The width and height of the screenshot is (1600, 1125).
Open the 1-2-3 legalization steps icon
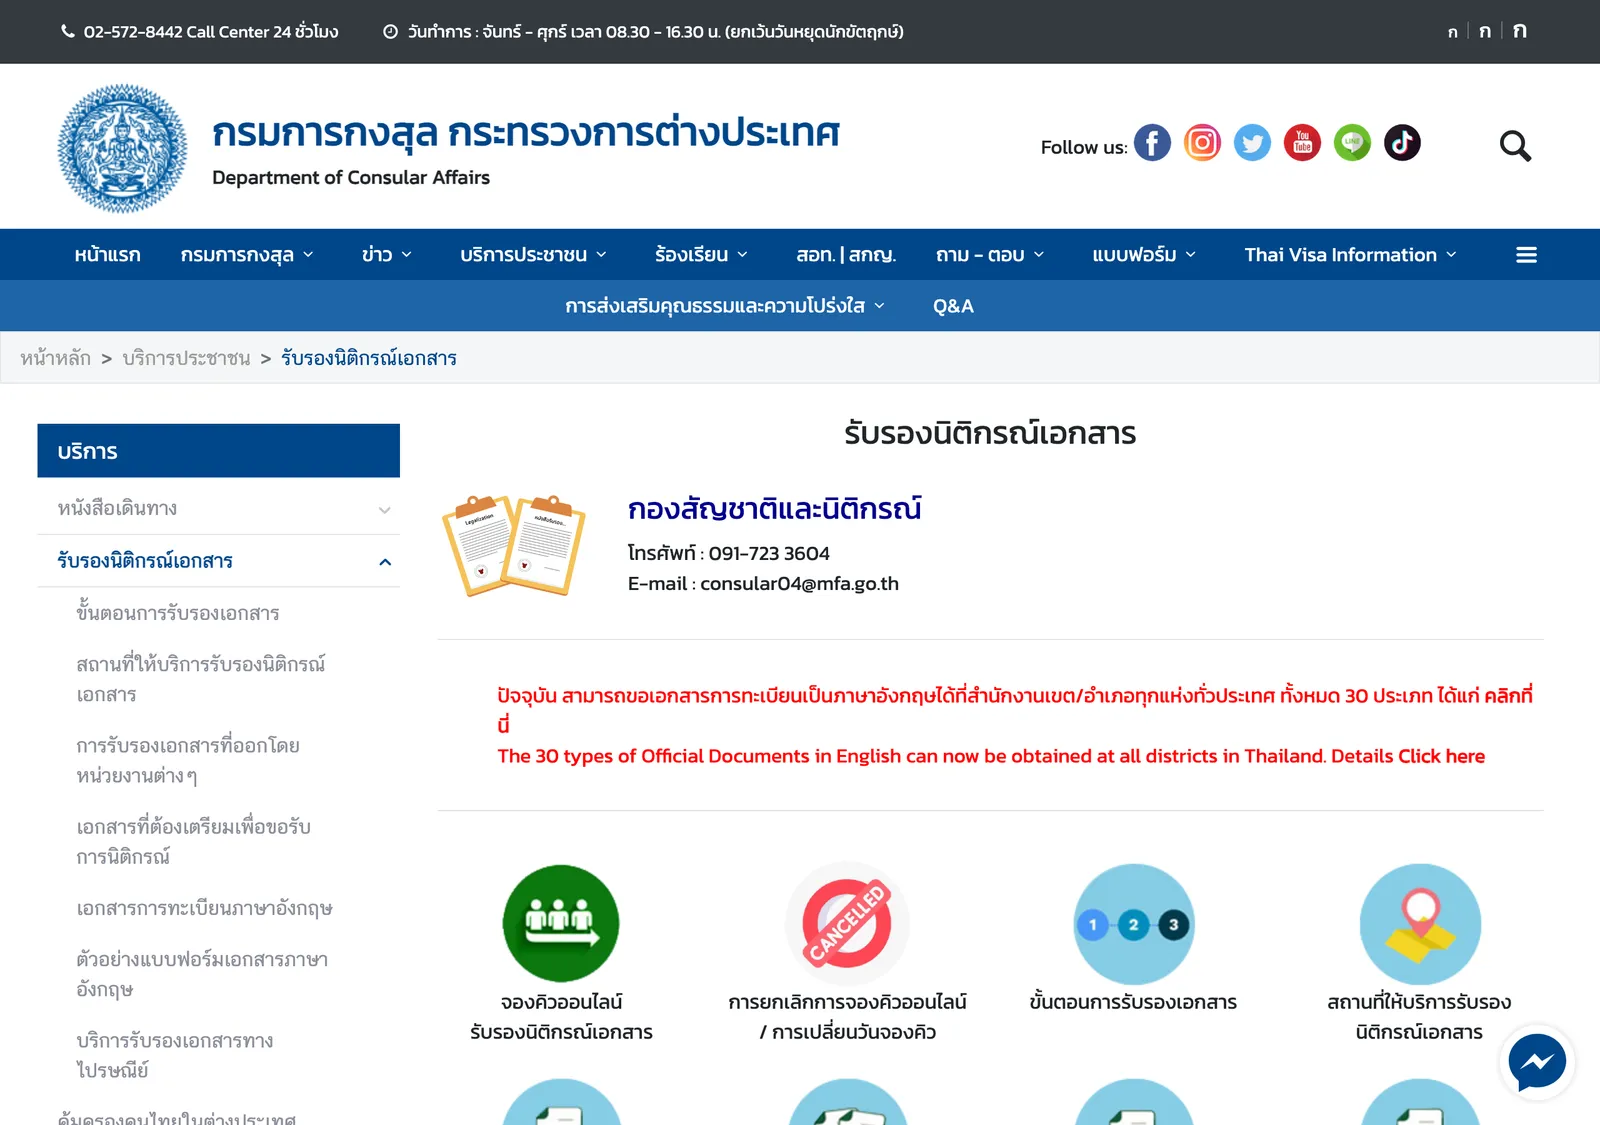pyautogui.click(x=1133, y=924)
